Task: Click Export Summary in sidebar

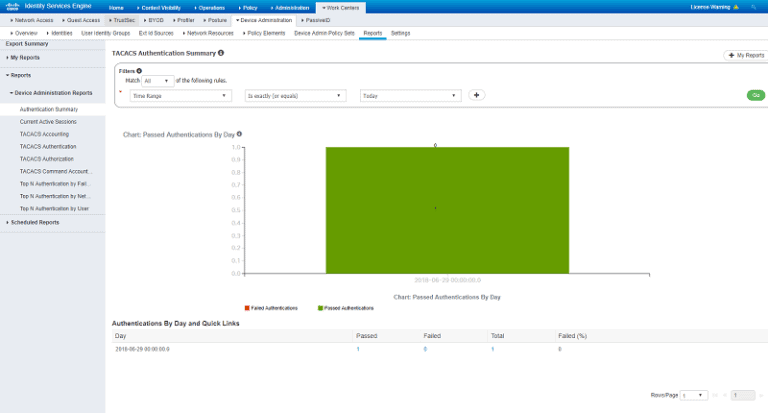Action: [x=27, y=44]
